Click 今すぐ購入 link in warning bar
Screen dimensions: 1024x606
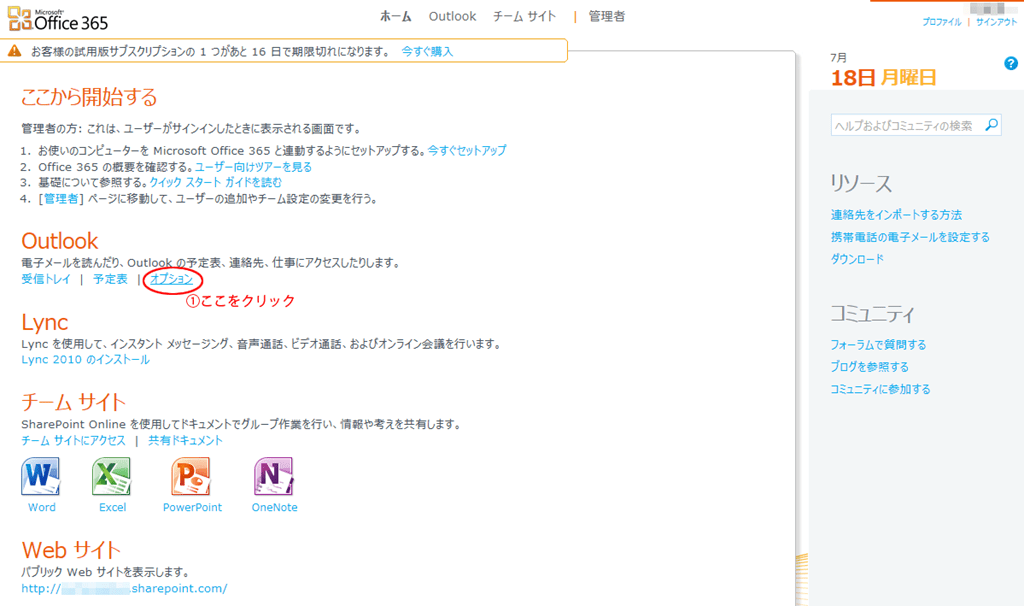tap(427, 51)
